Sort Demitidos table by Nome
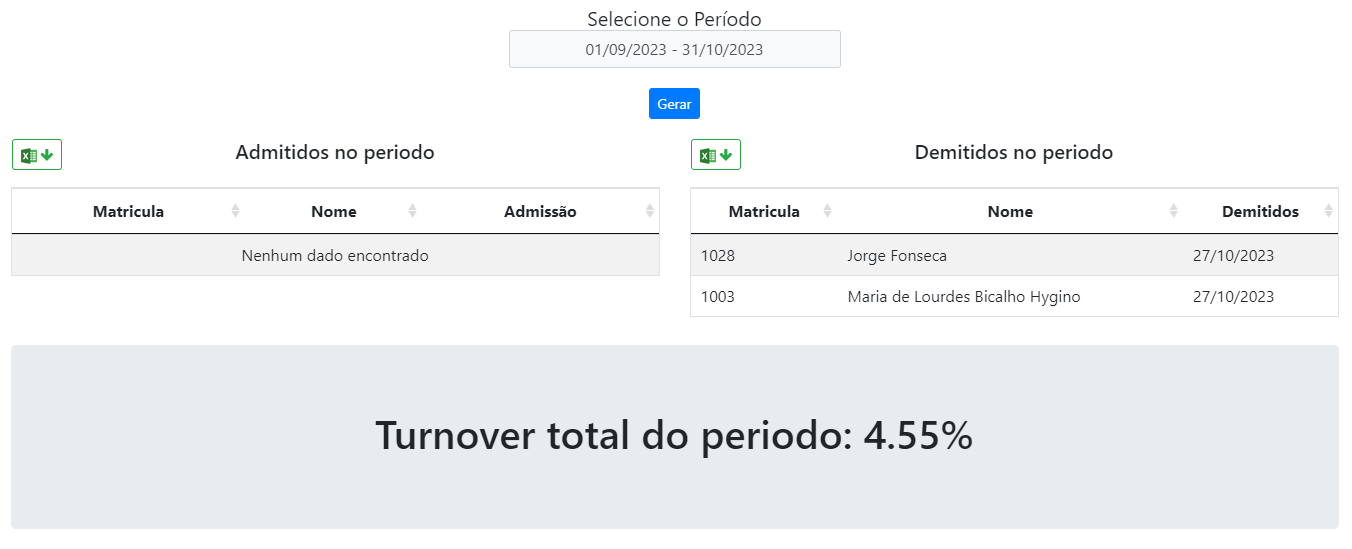The width and height of the screenshot is (1352, 549). pos(1010,211)
